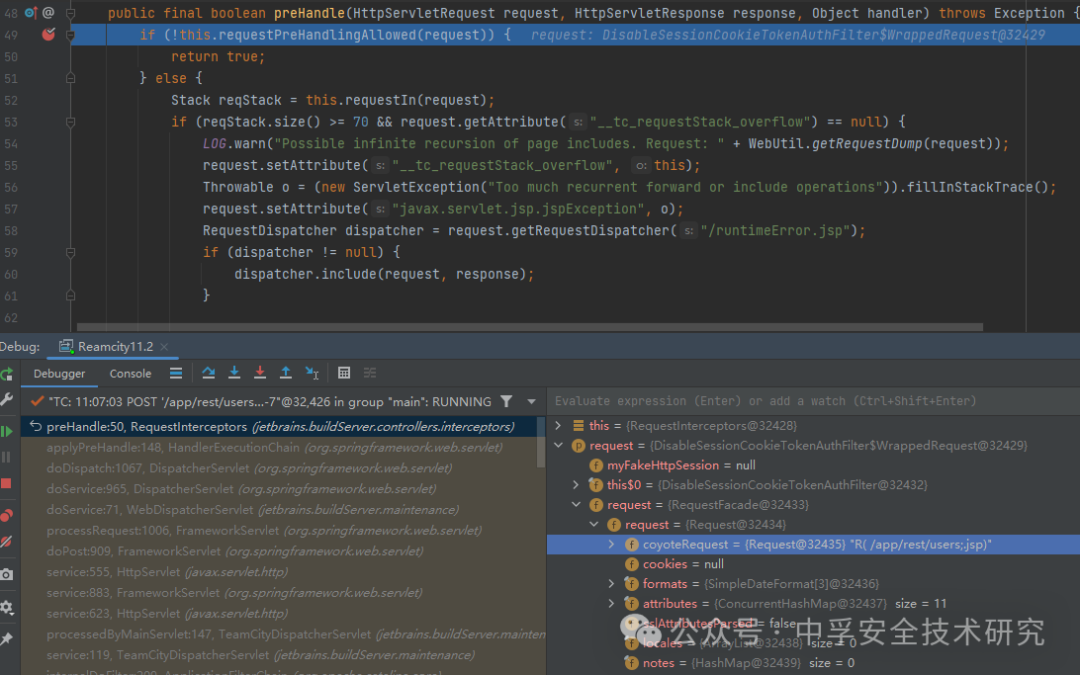1080x675 pixels.
Task: Pause the program in debug sidebar
Action: [x=6, y=457]
